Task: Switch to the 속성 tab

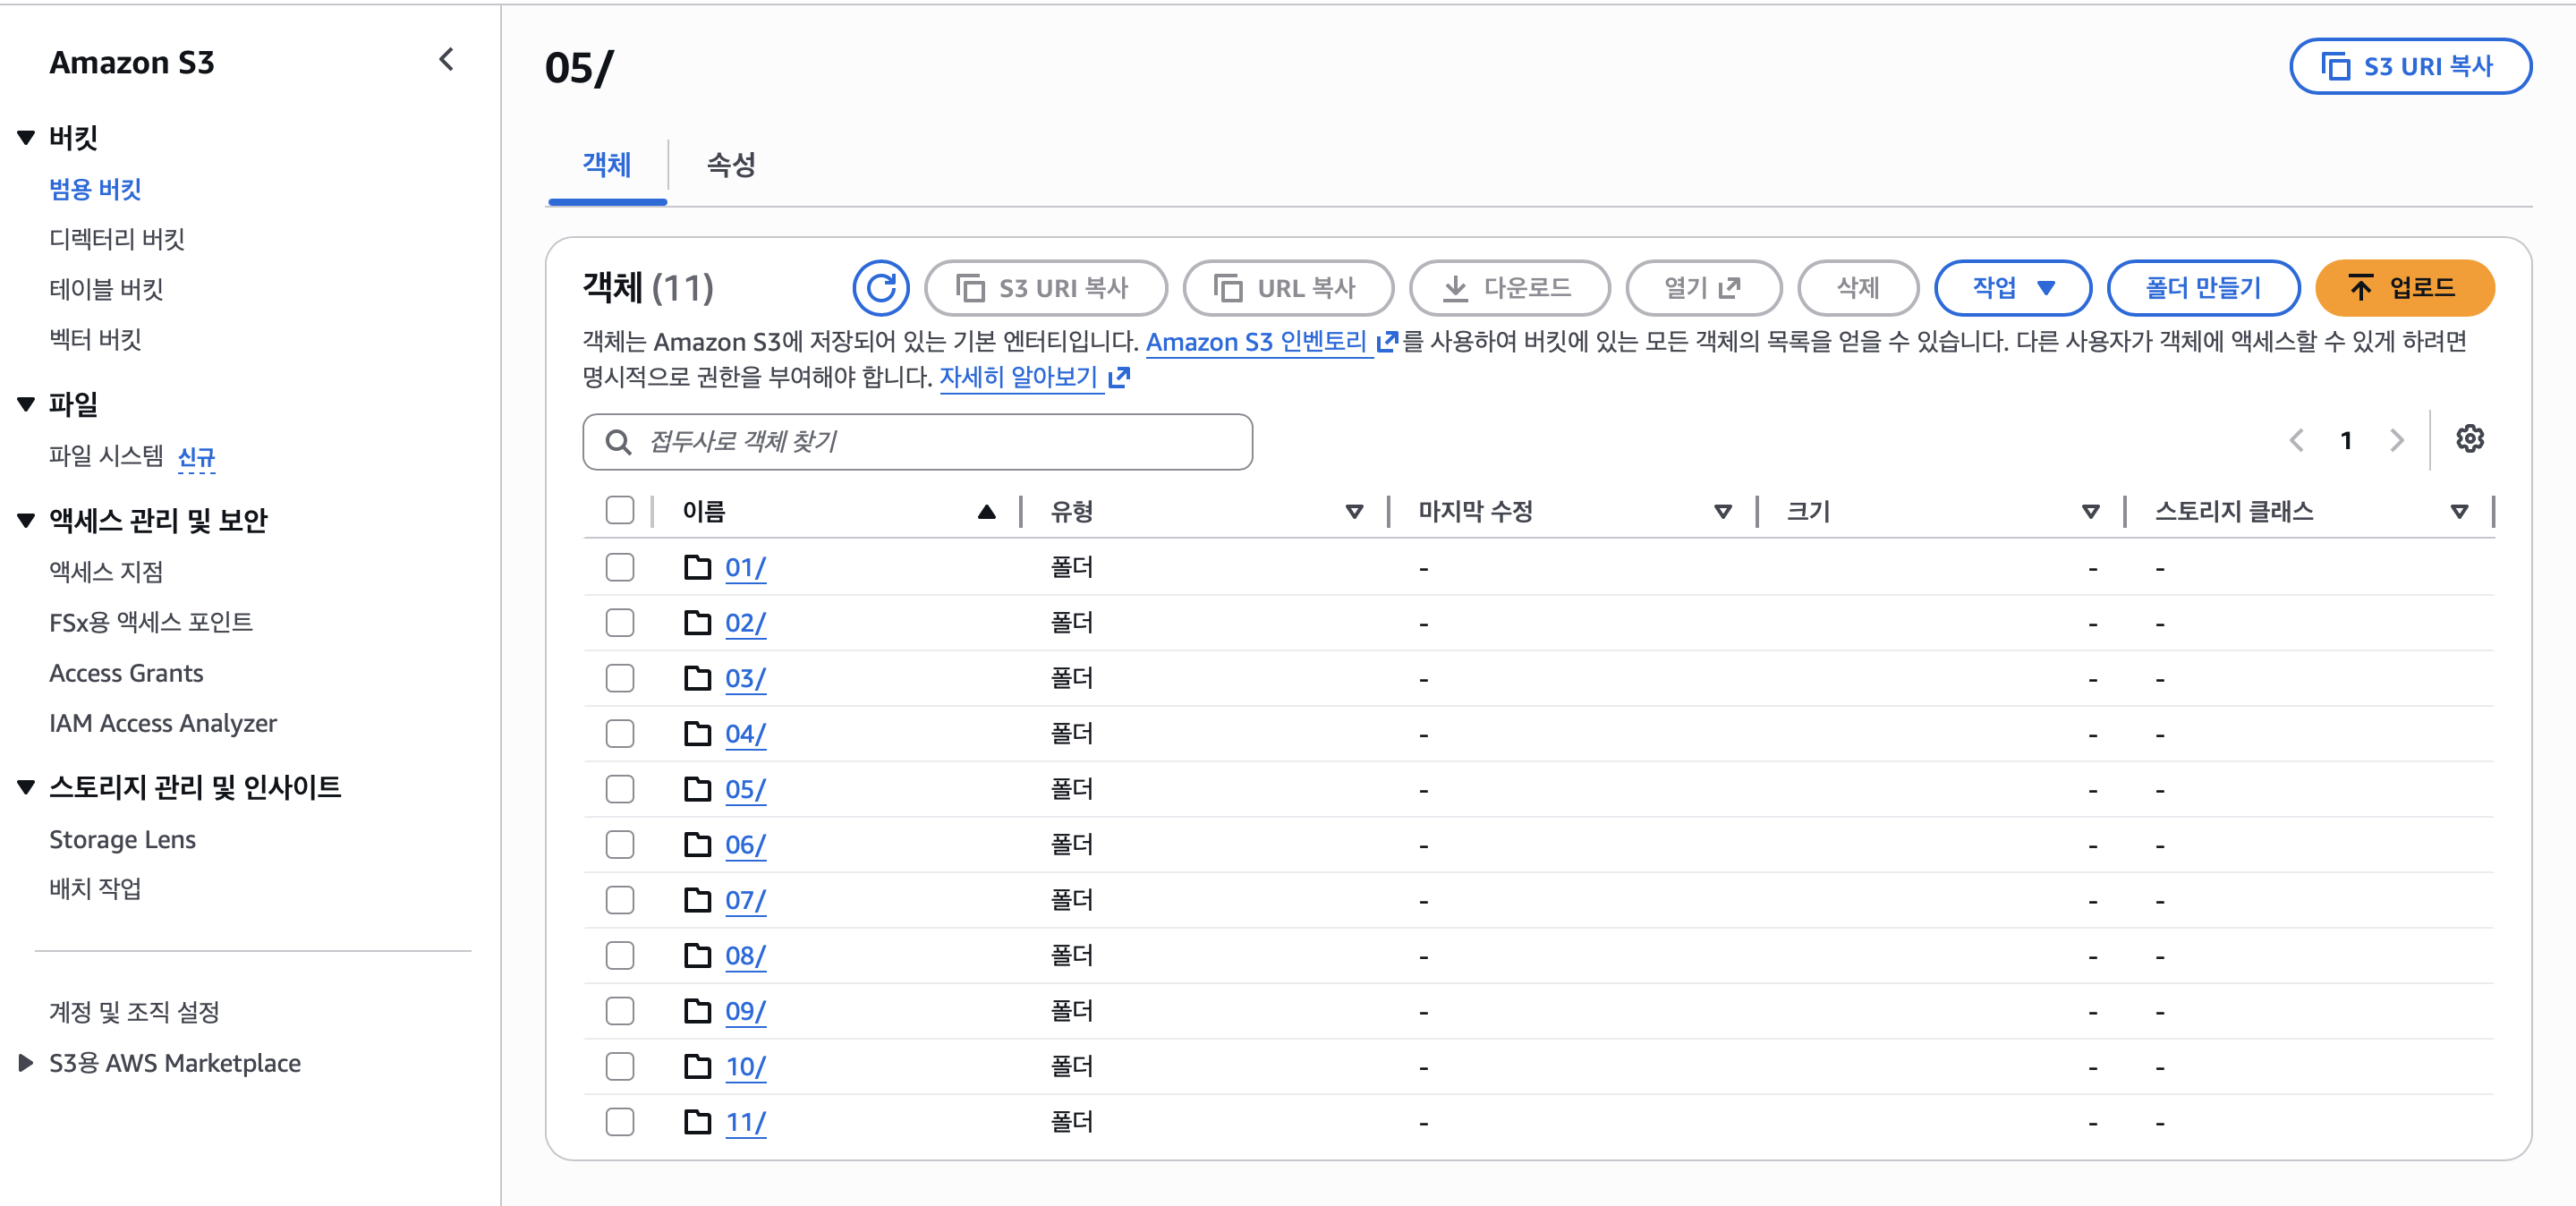Action: [x=731, y=165]
